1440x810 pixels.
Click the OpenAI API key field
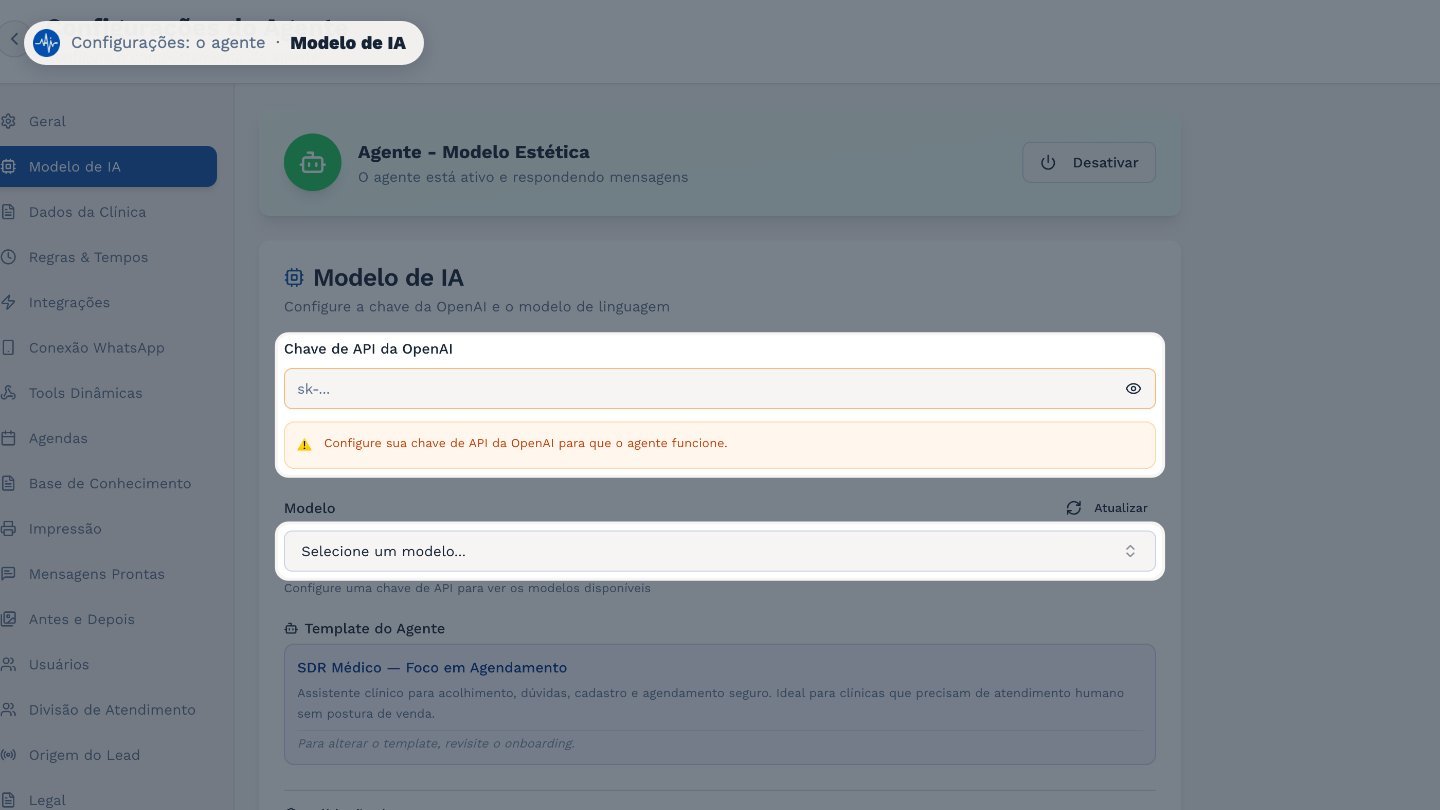click(720, 389)
